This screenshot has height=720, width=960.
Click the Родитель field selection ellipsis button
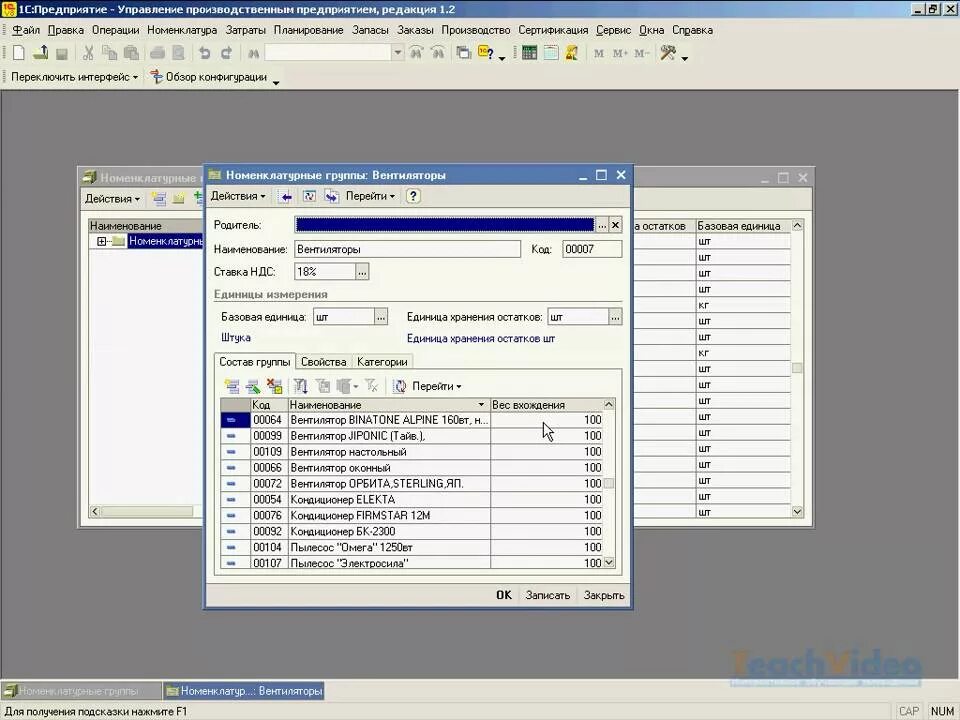coord(602,225)
